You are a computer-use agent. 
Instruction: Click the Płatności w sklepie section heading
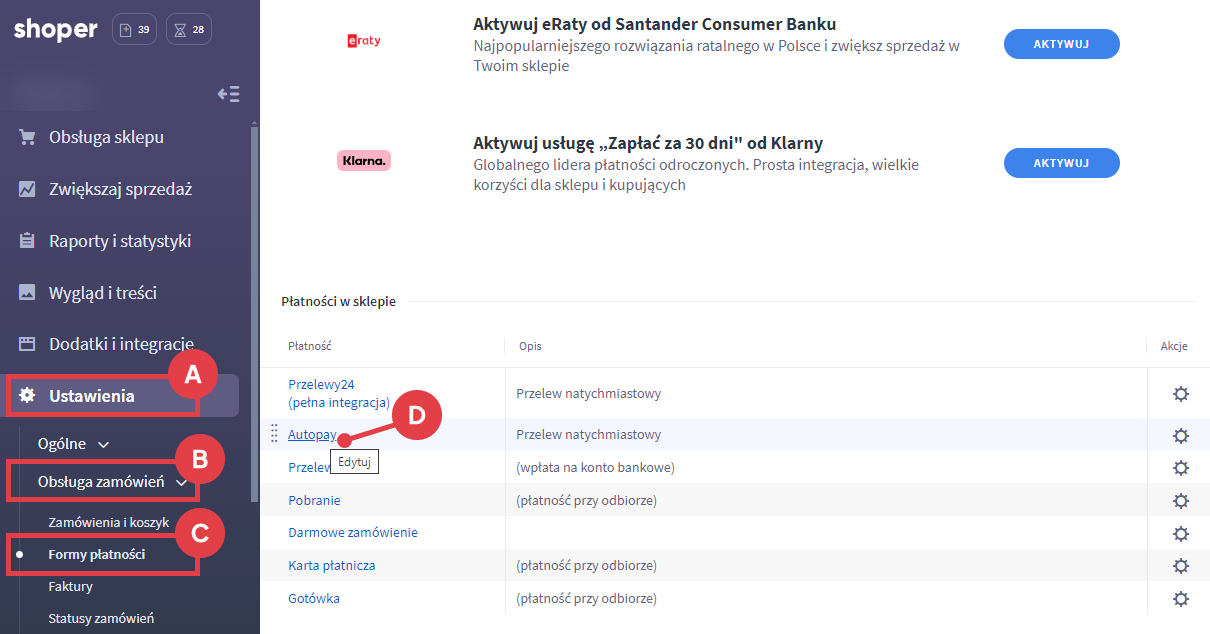click(x=338, y=301)
